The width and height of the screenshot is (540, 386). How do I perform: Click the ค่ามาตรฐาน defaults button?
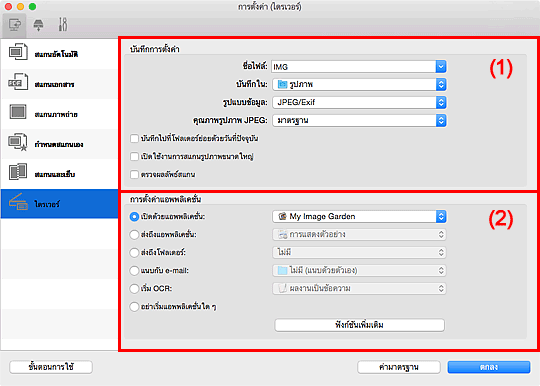[398, 367]
